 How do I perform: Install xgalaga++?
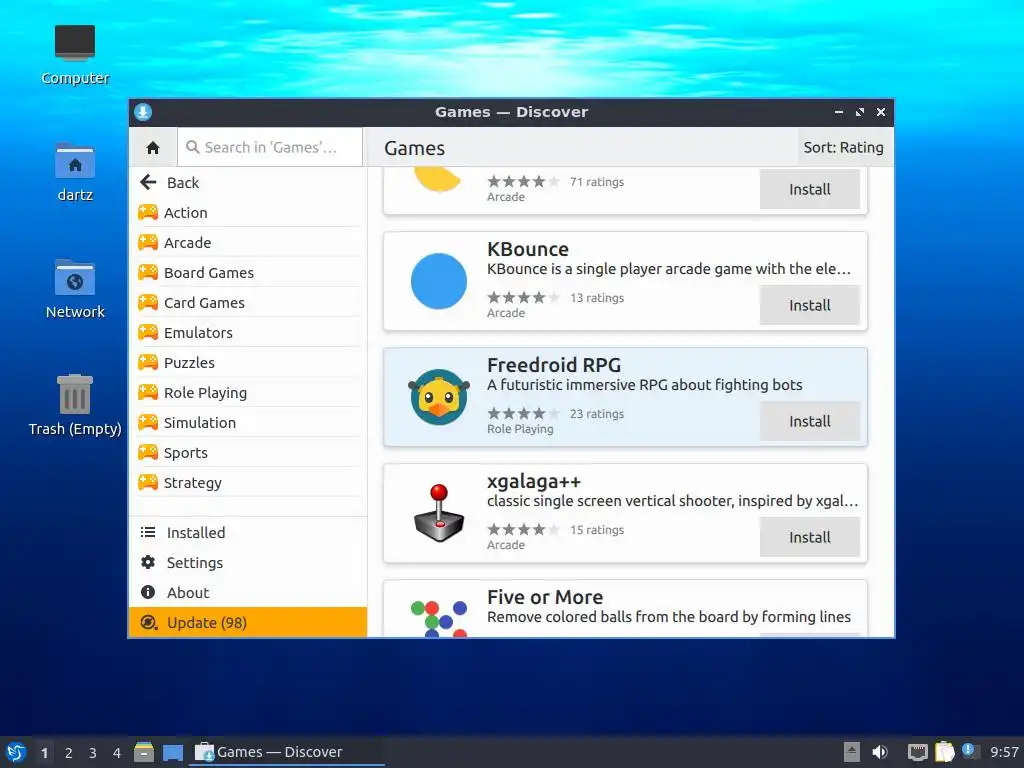coord(810,537)
